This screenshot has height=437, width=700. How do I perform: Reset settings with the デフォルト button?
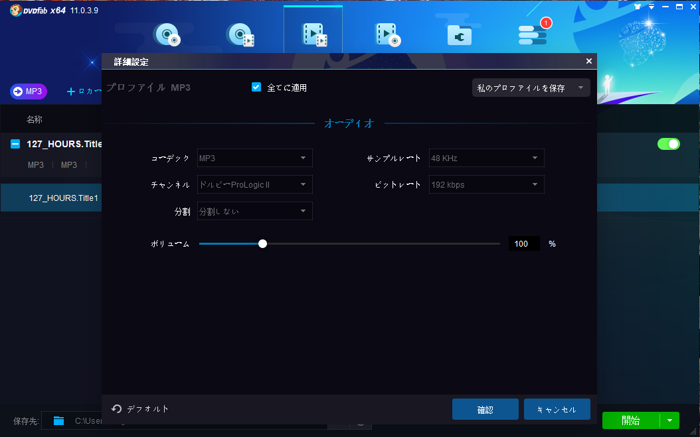140,409
